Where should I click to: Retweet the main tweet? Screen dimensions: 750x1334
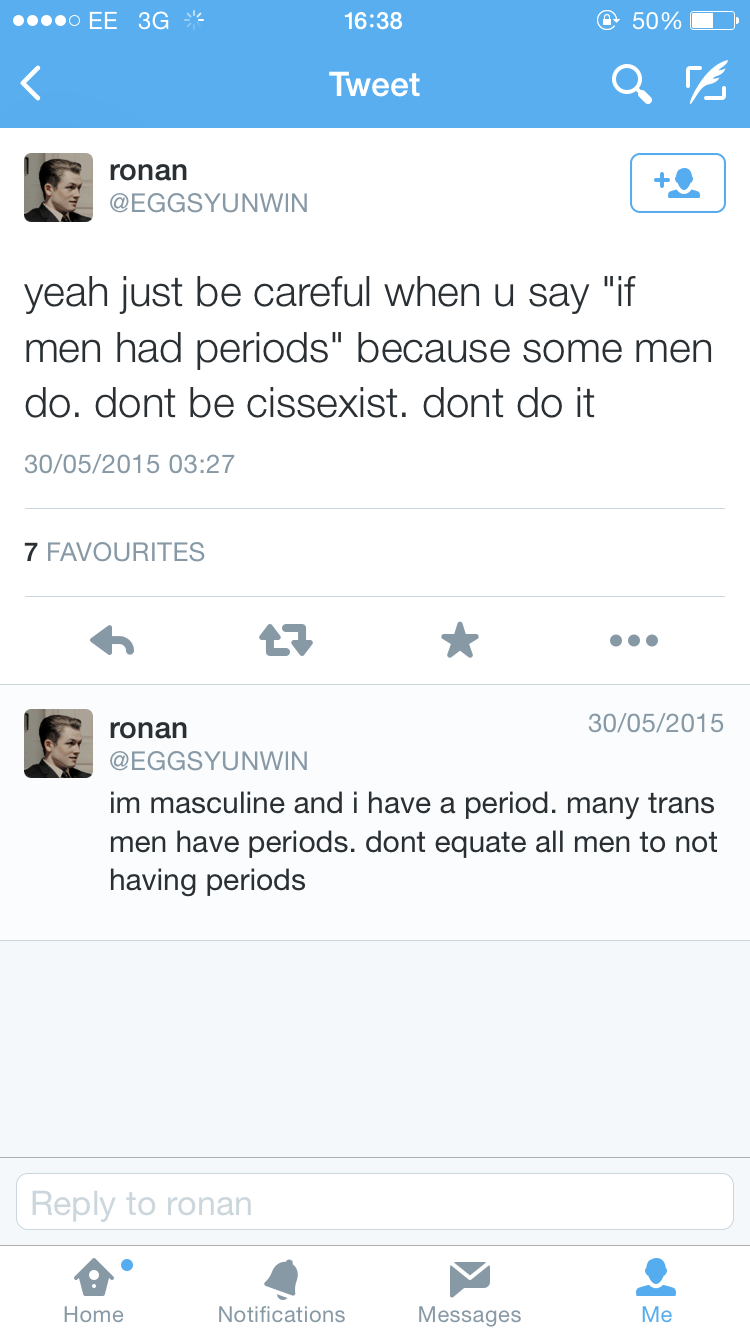pos(286,640)
